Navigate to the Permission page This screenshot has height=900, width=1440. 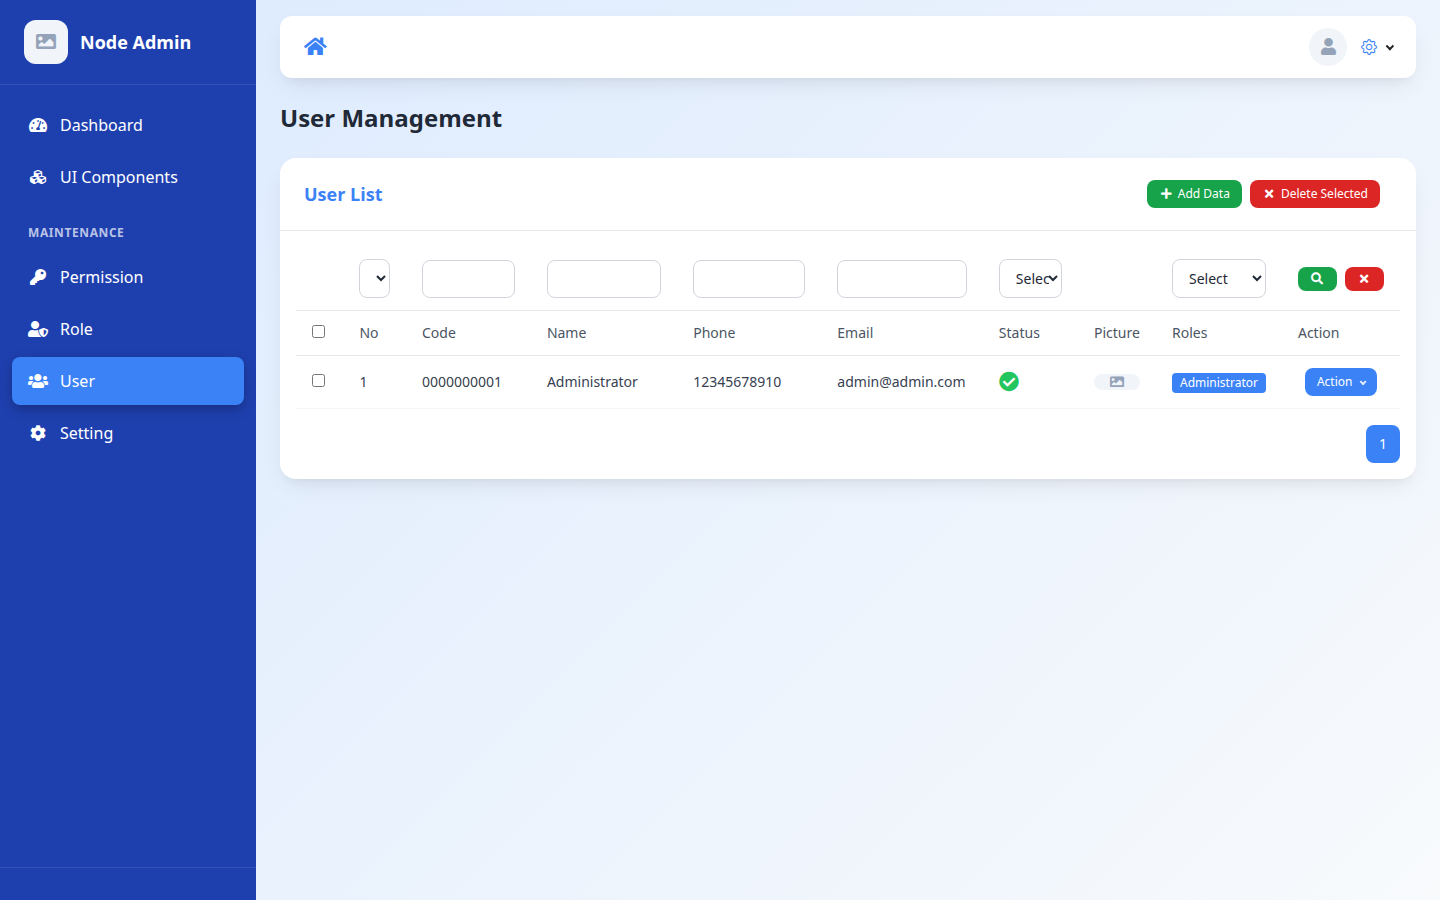point(128,277)
